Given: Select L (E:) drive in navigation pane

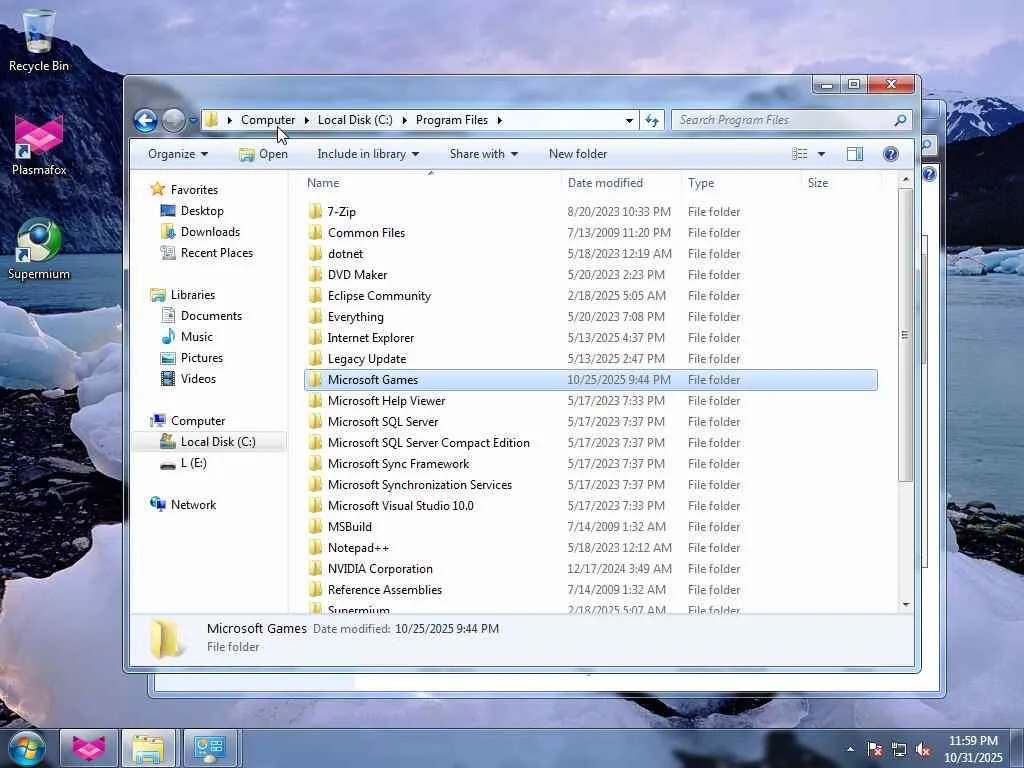Looking at the screenshot, I should [193, 463].
